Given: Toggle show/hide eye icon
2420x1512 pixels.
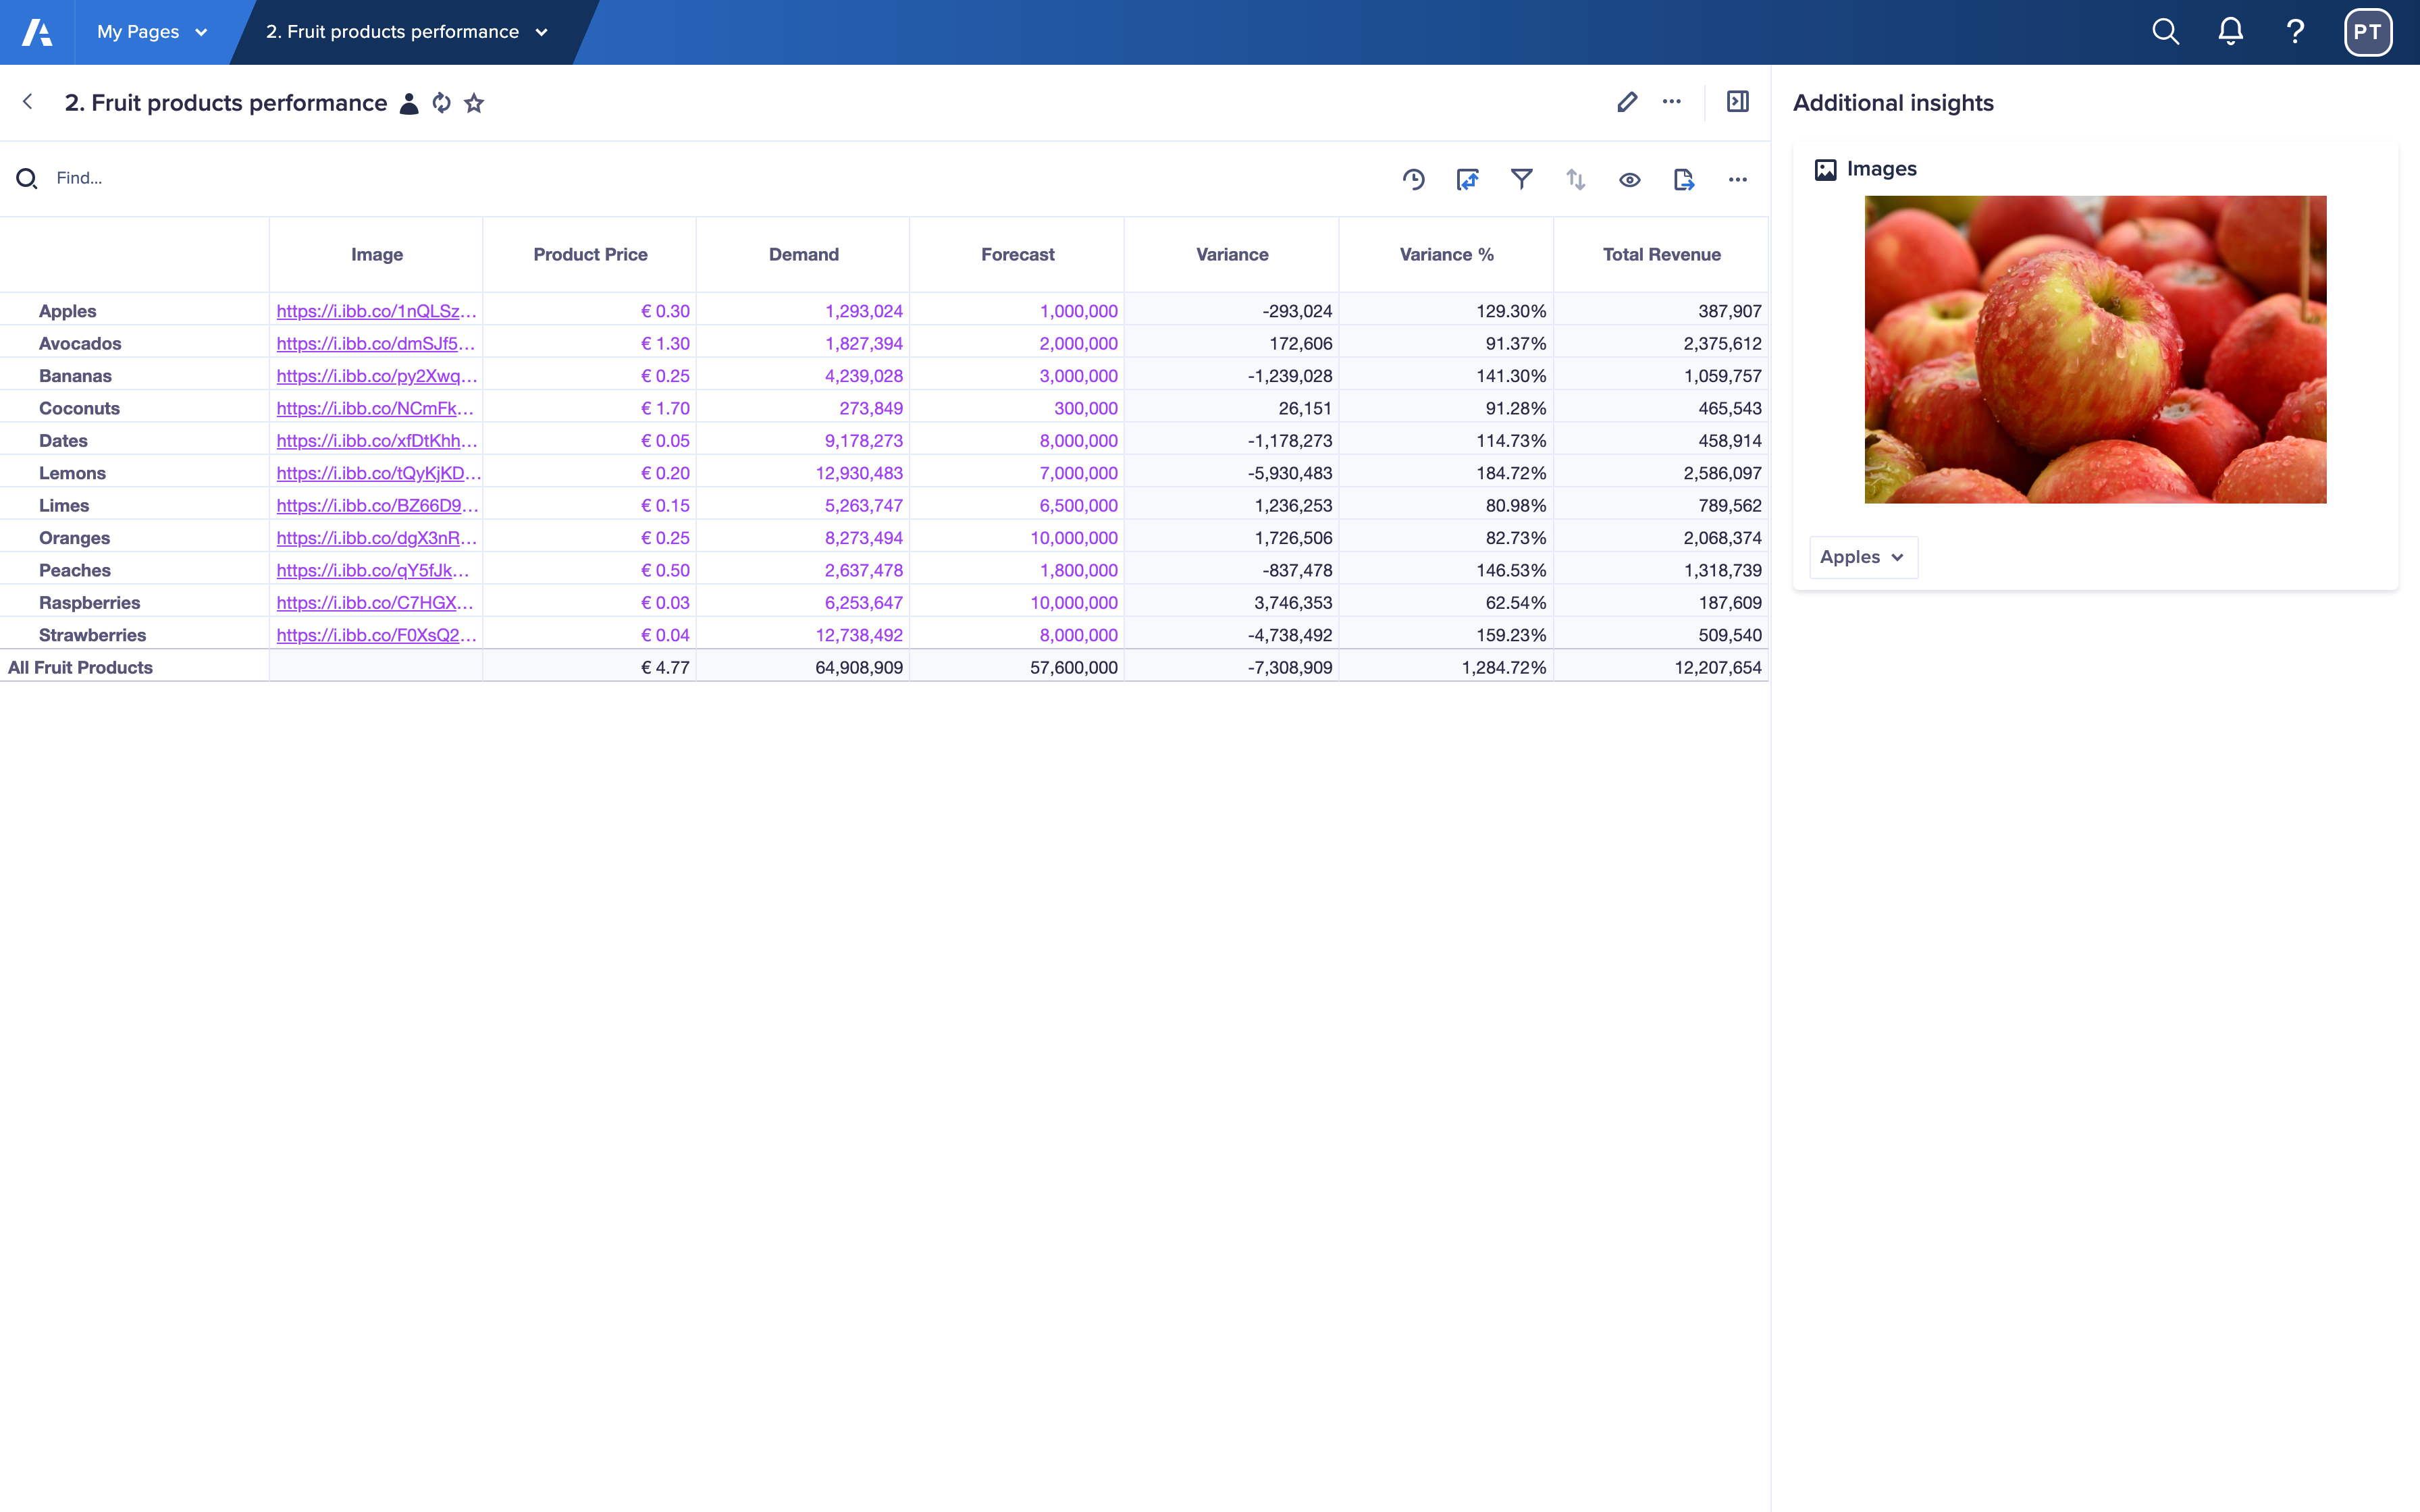Looking at the screenshot, I should (x=1629, y=180).
